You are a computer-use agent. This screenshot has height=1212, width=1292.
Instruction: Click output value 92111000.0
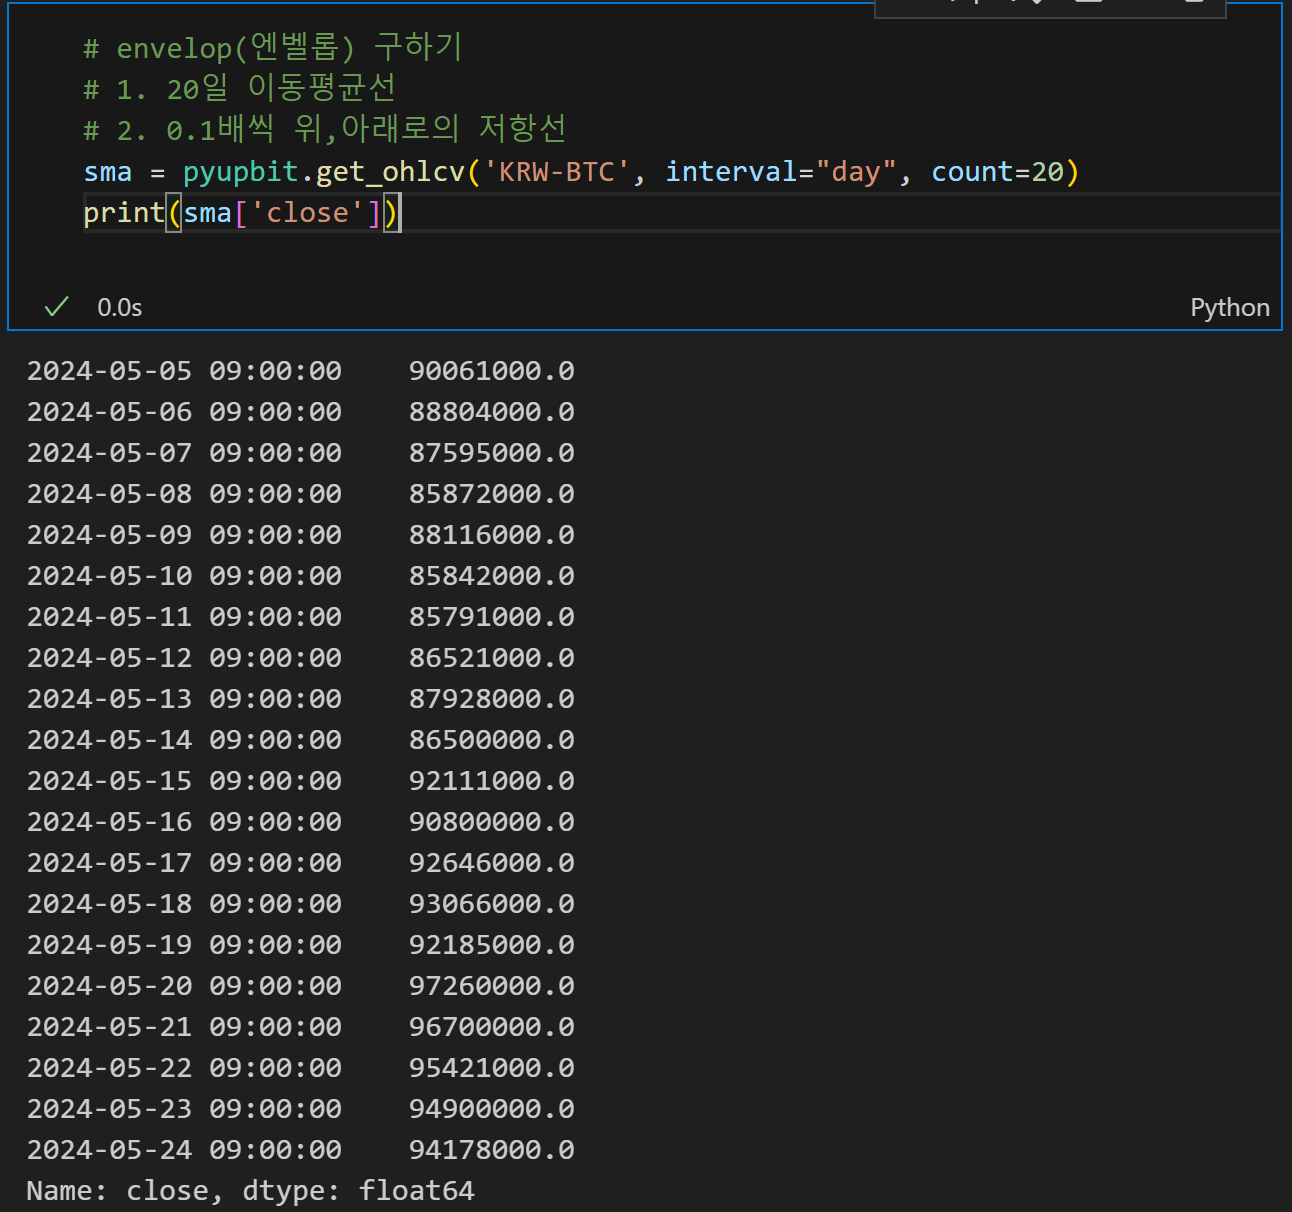pos(492,781)
